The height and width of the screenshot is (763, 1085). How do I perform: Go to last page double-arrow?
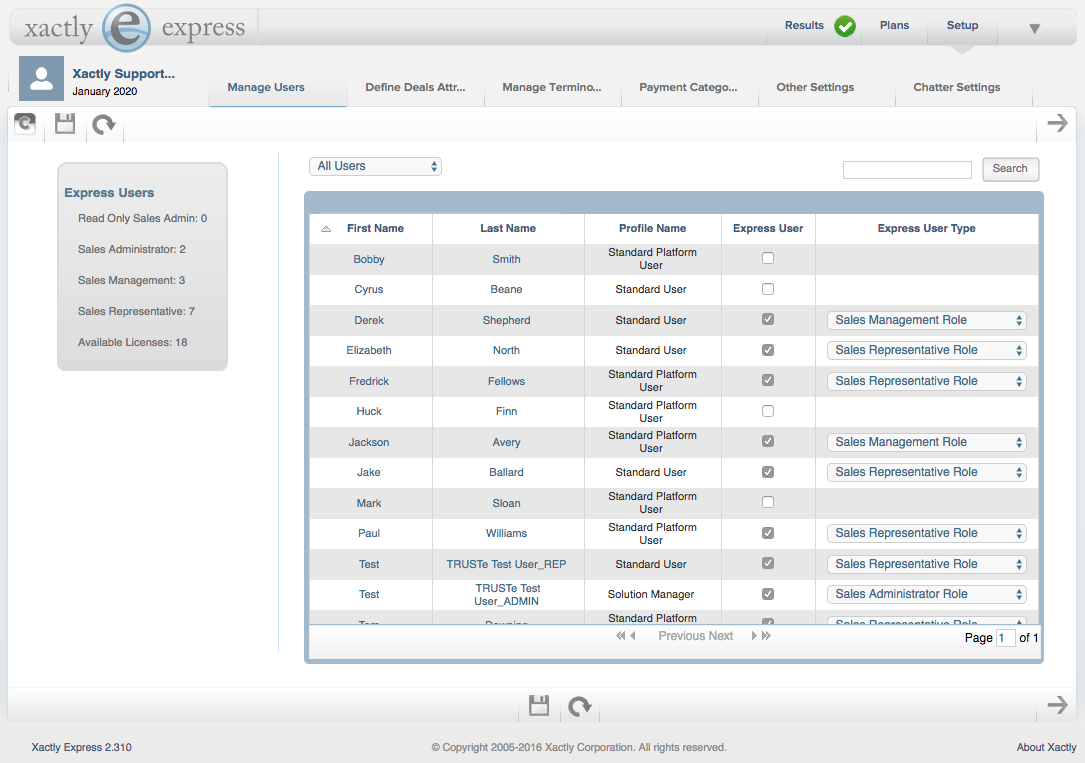766,636
